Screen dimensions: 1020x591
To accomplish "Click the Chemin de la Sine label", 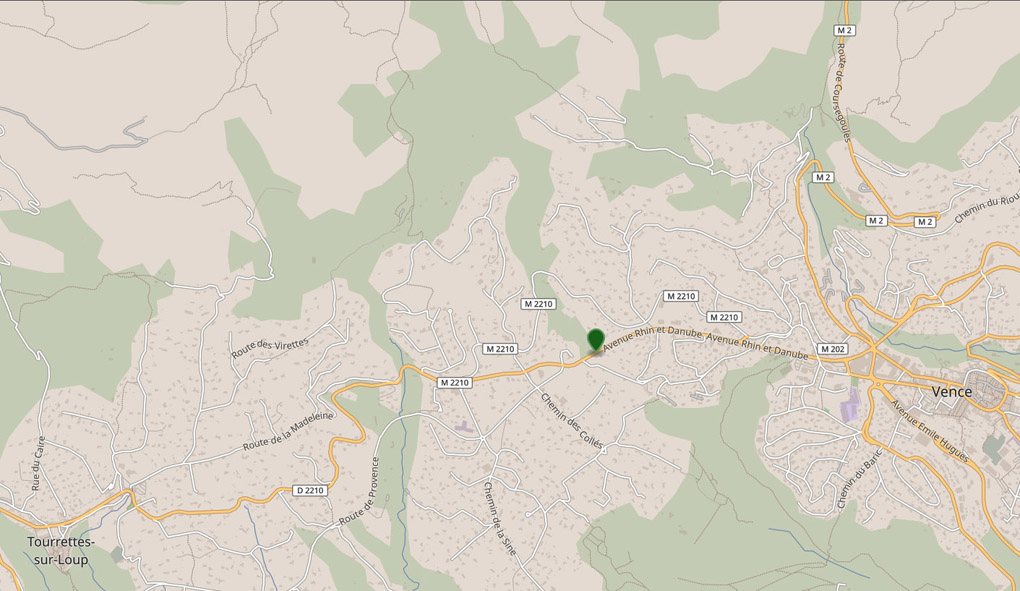I will tap(500, 519).
